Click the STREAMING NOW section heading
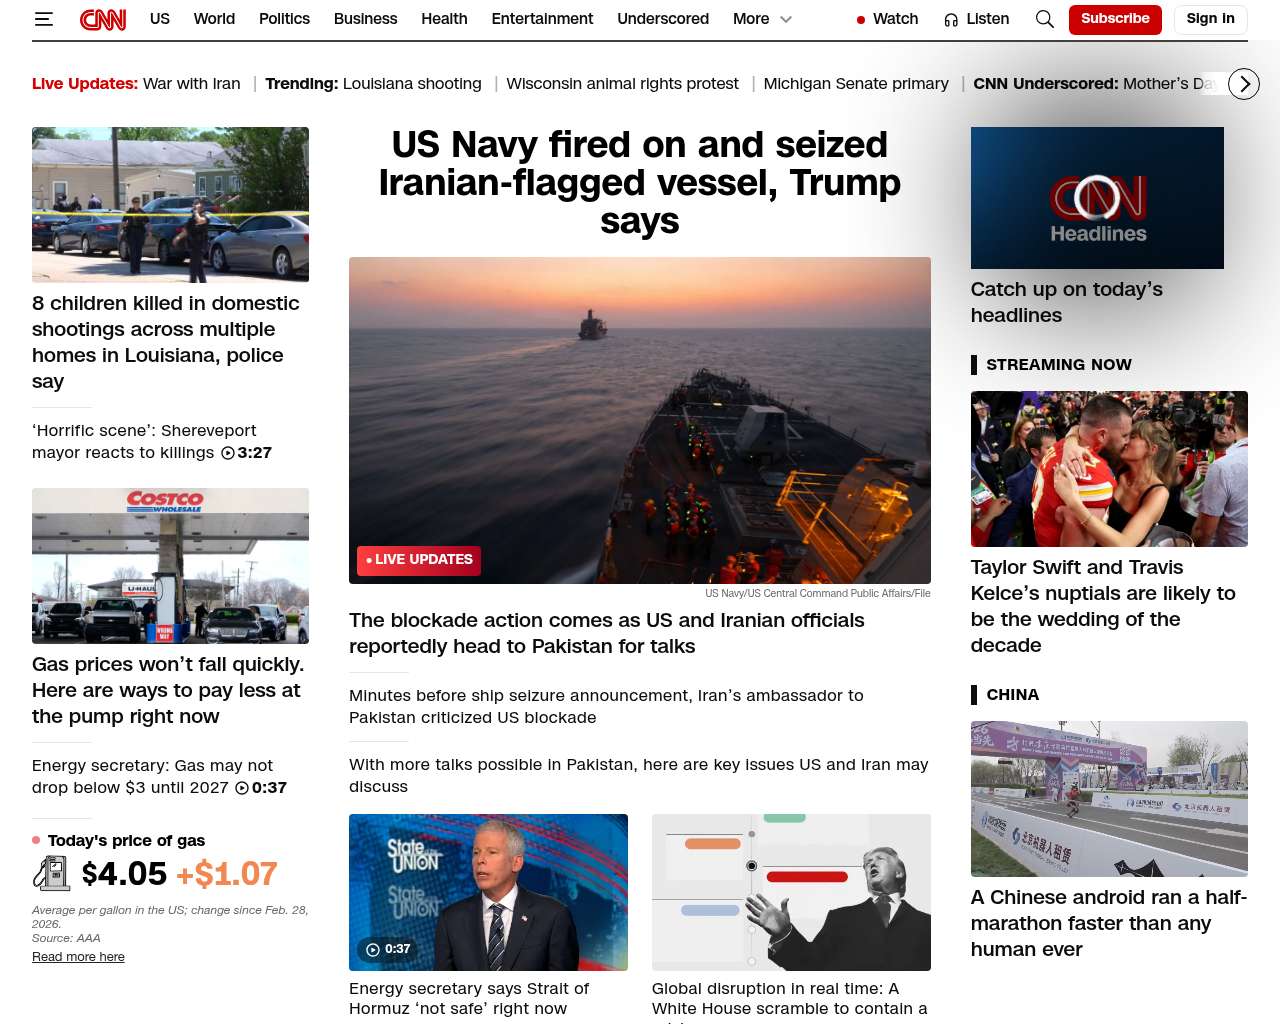 pyautogui.click(x=1059, y=365)
